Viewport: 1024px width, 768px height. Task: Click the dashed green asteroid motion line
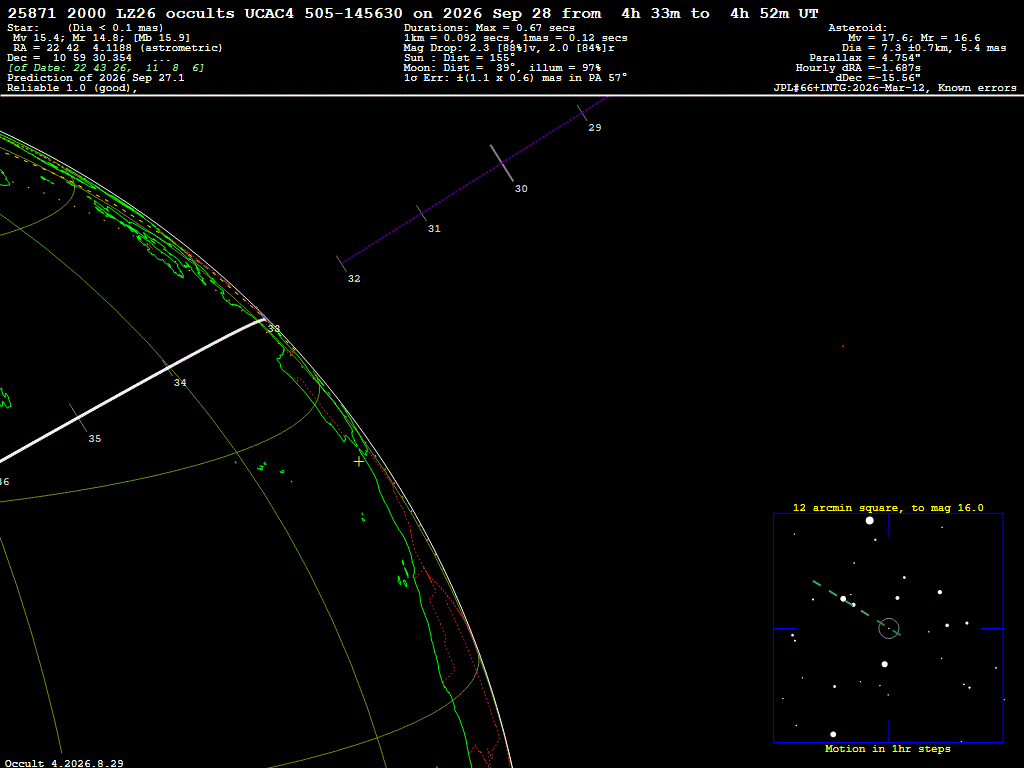click(x=856, y=607)
